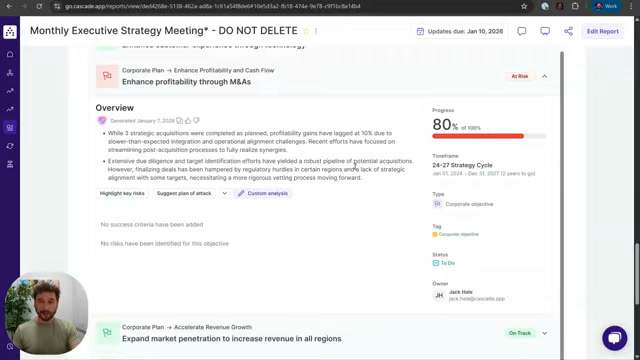This screenshot has width=640, height=360.
Task: Open the hierarchy/plans sidebar icon
Action: click(10, 73)
